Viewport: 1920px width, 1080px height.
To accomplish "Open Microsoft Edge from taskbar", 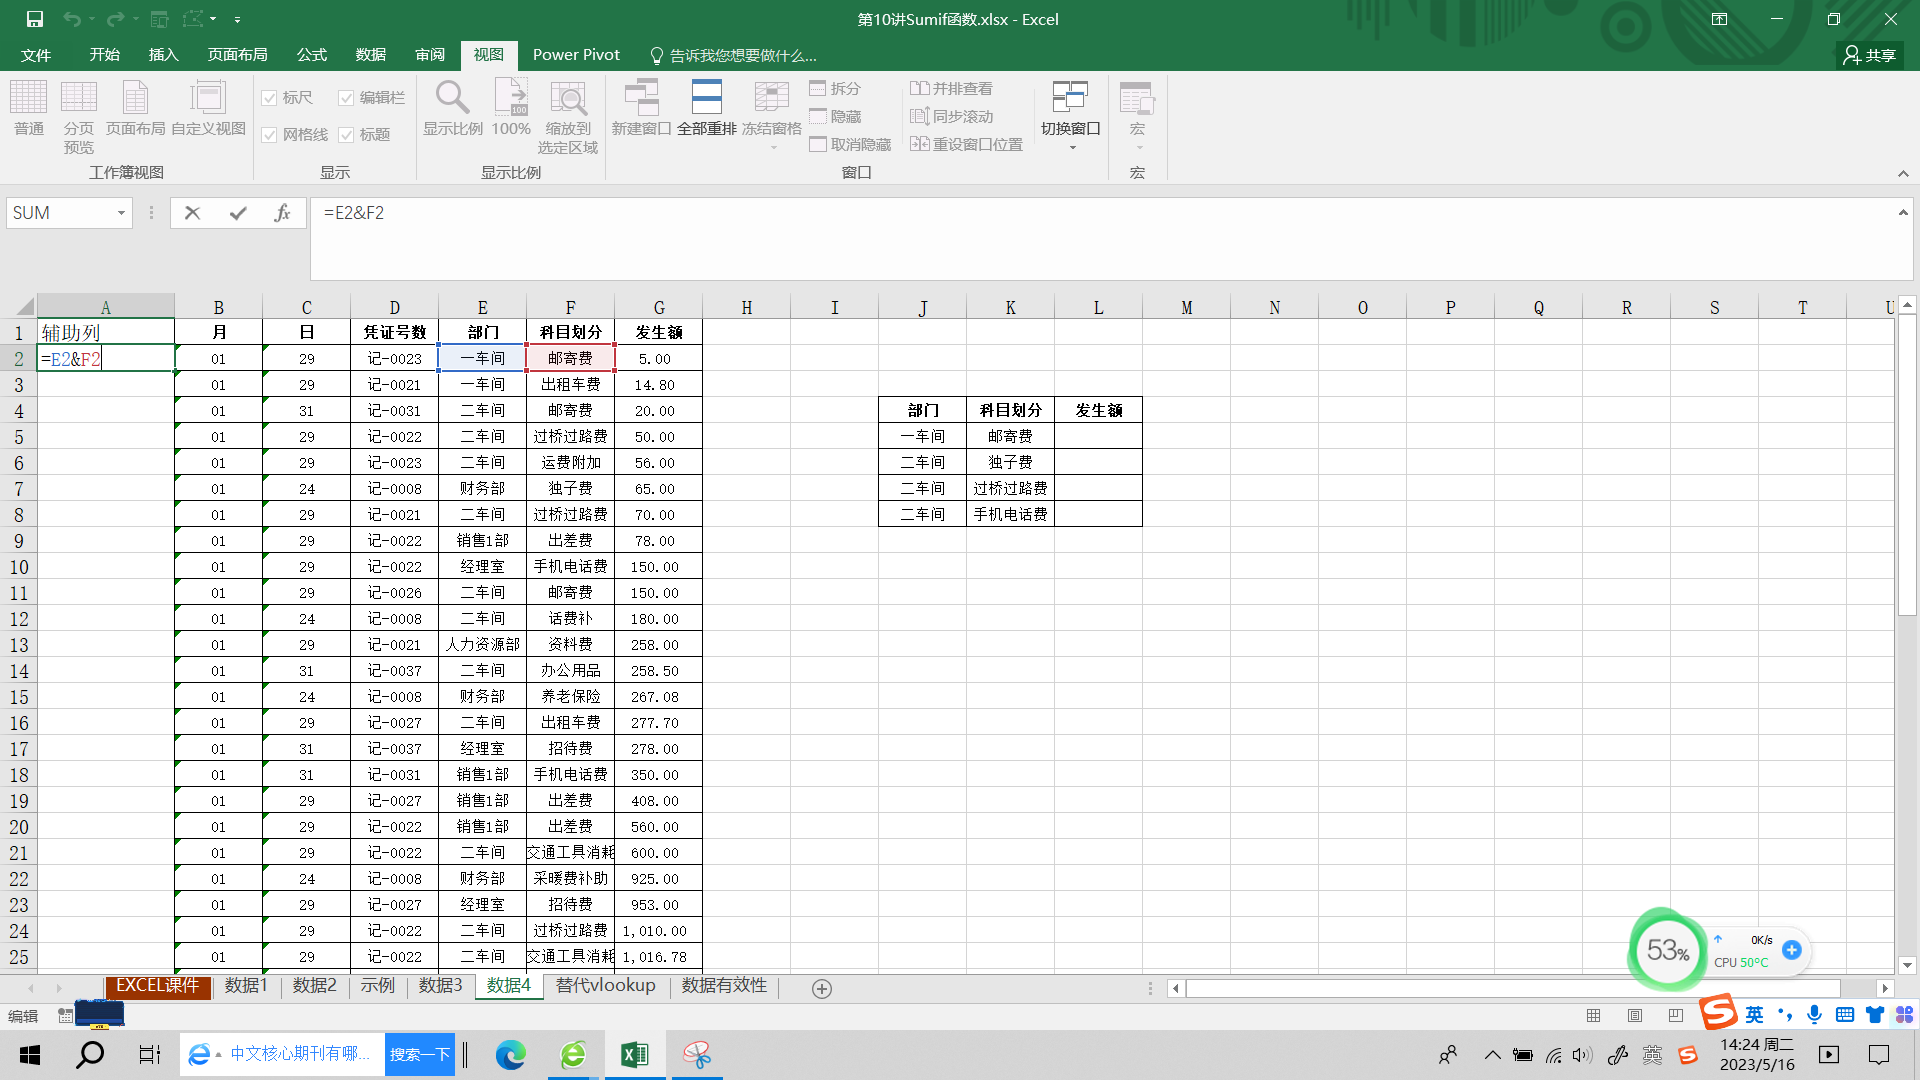I will (x=510, y=1055).
